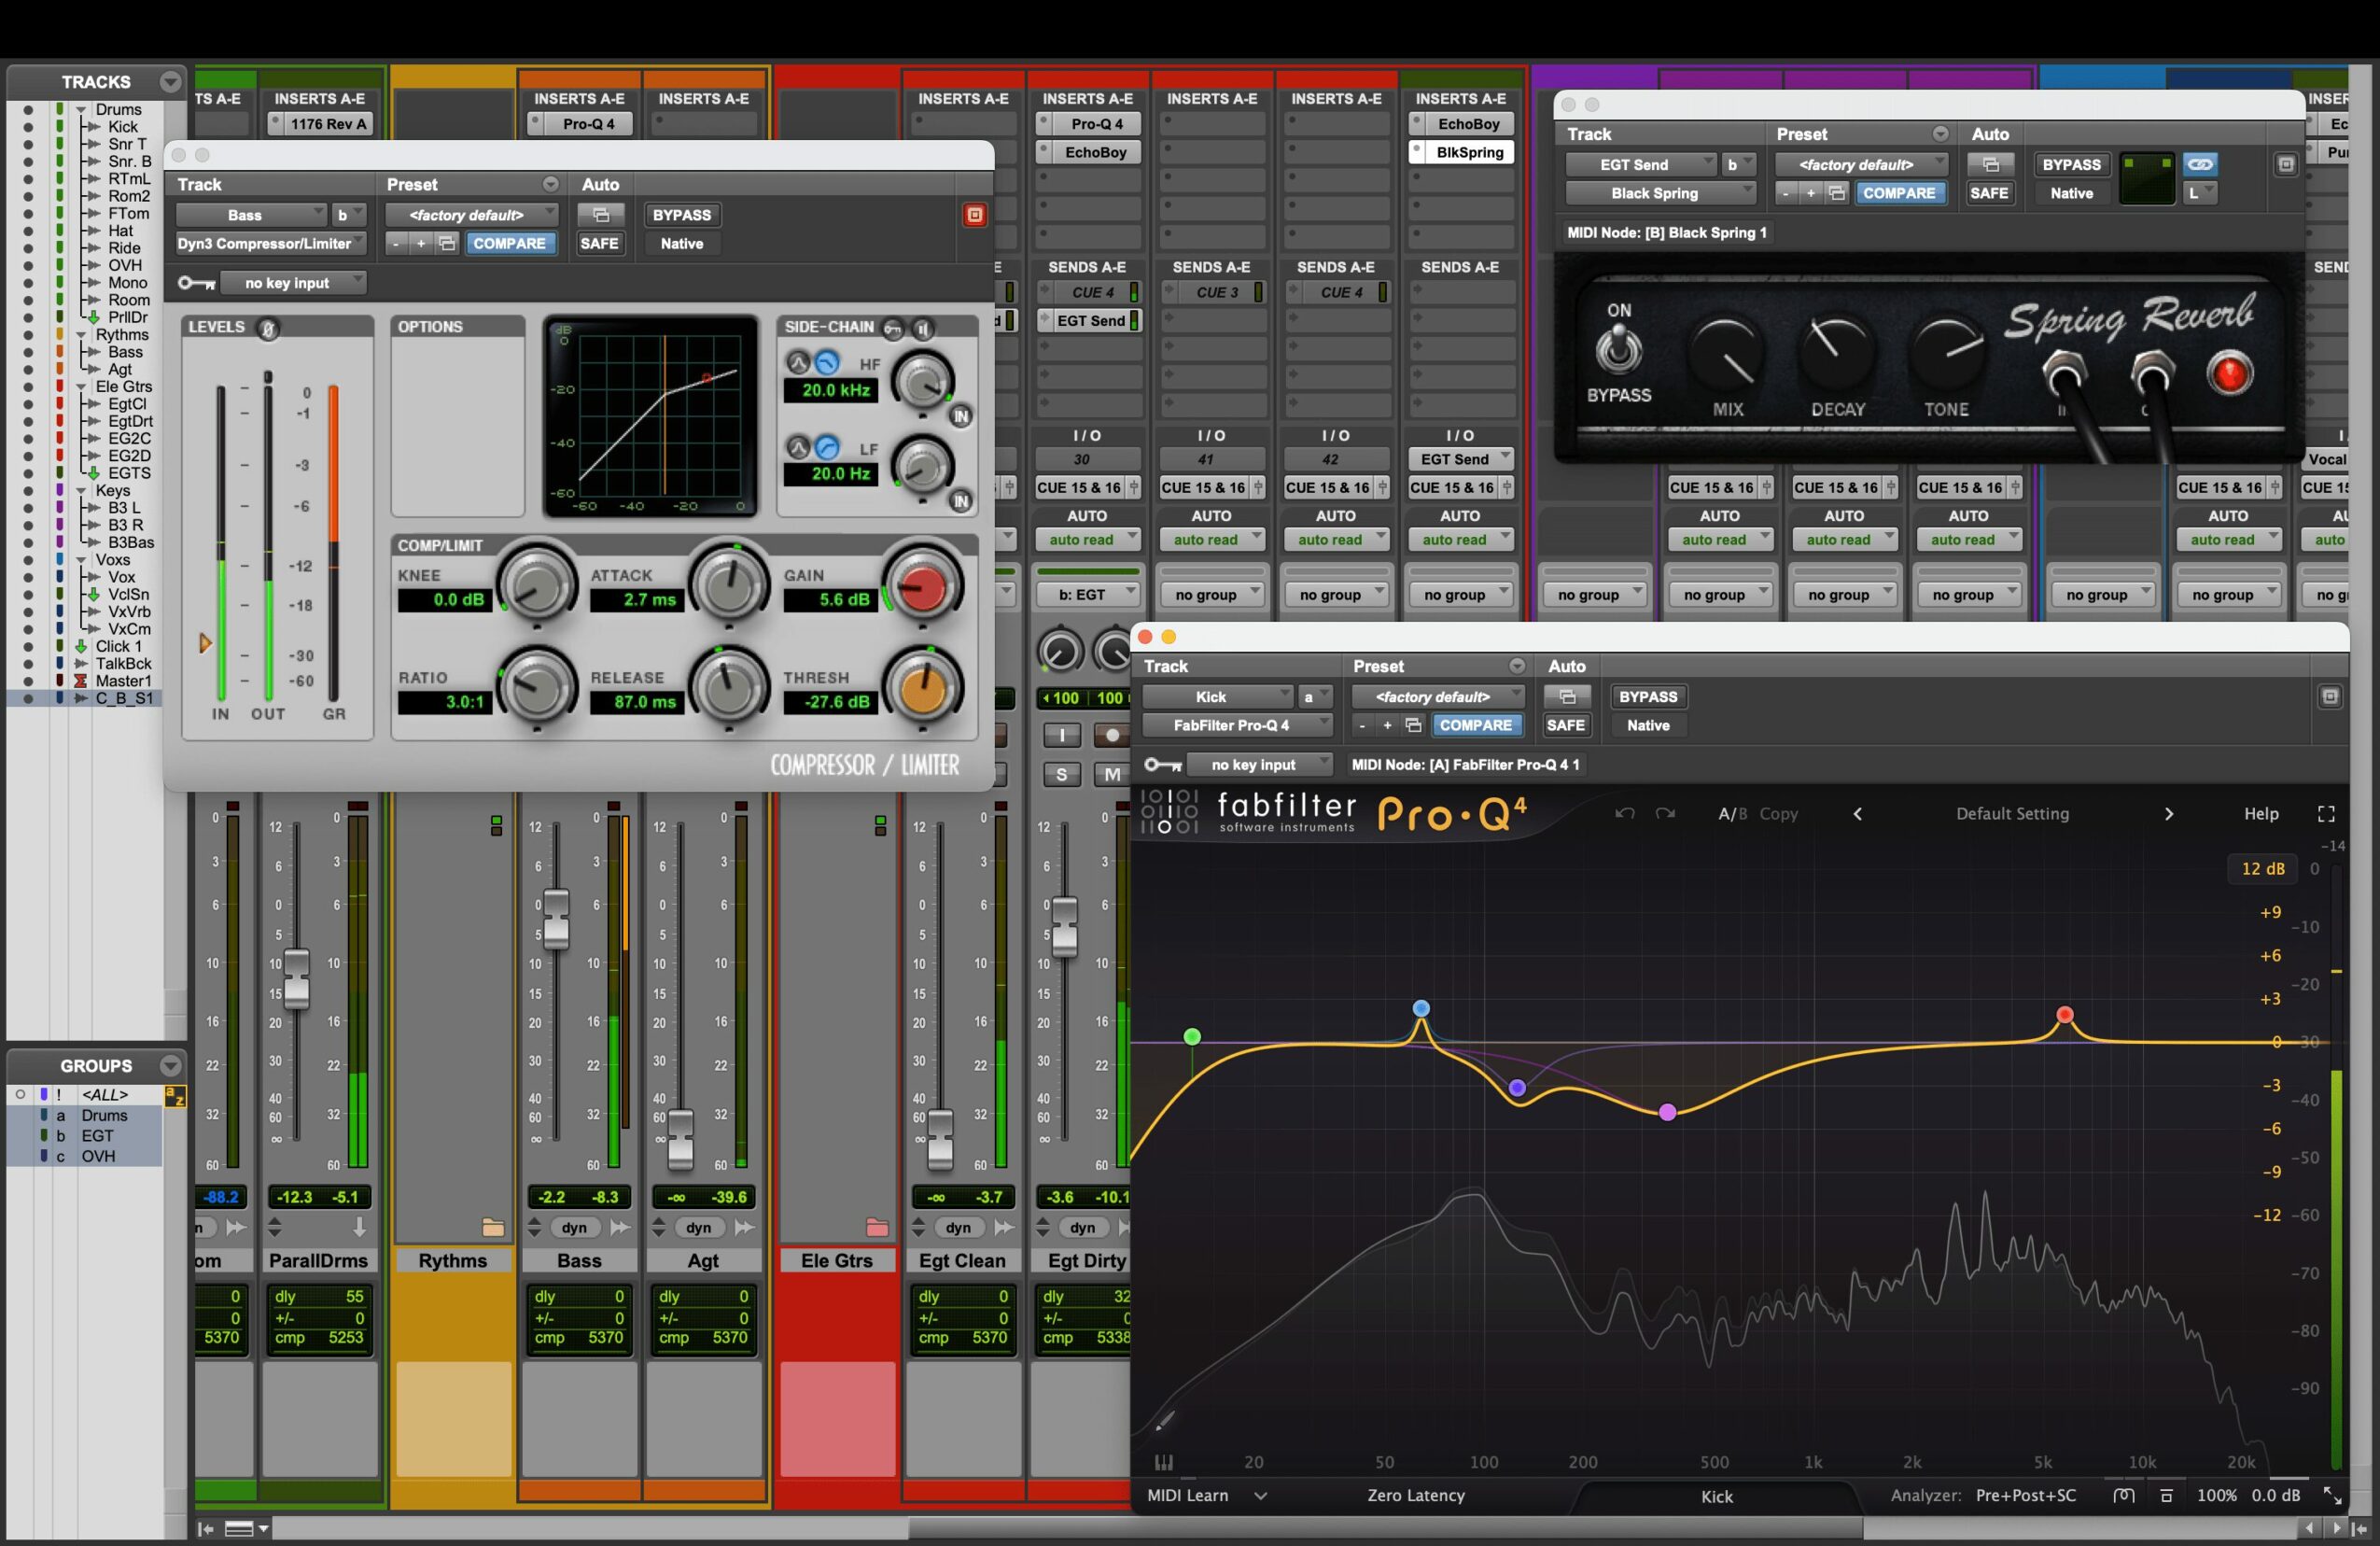Click the undo arrow in Pro-Q 4
Viewport: 2380px width, 1546px height.
[x=1624, y=813]
